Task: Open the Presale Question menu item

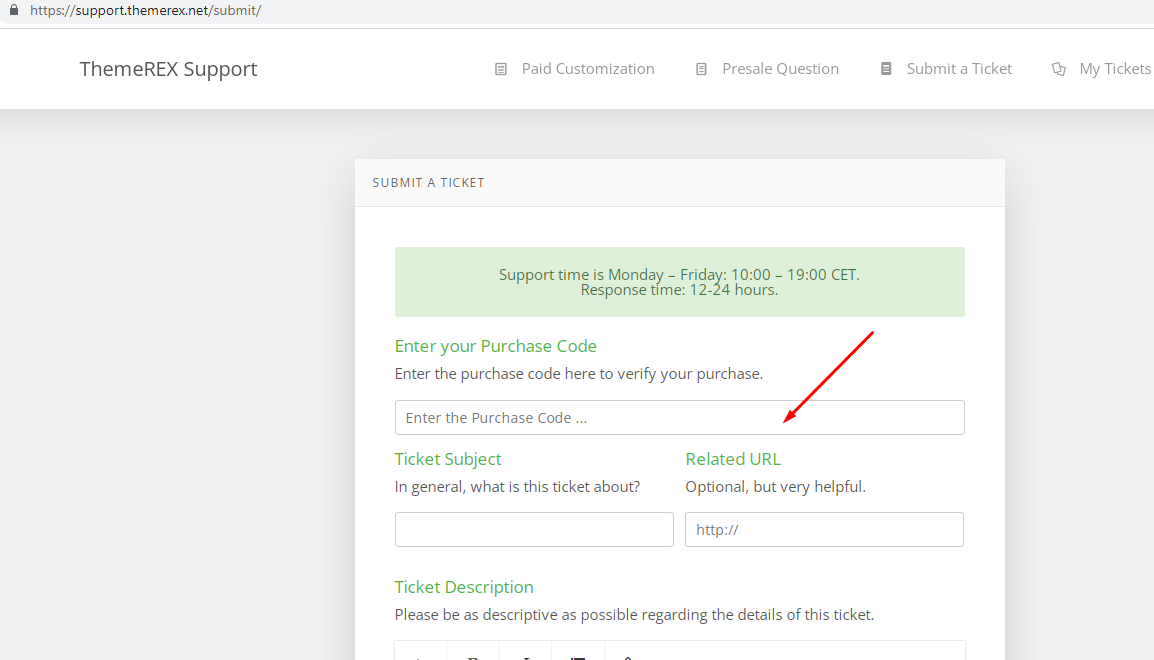Action: [780, 68]
